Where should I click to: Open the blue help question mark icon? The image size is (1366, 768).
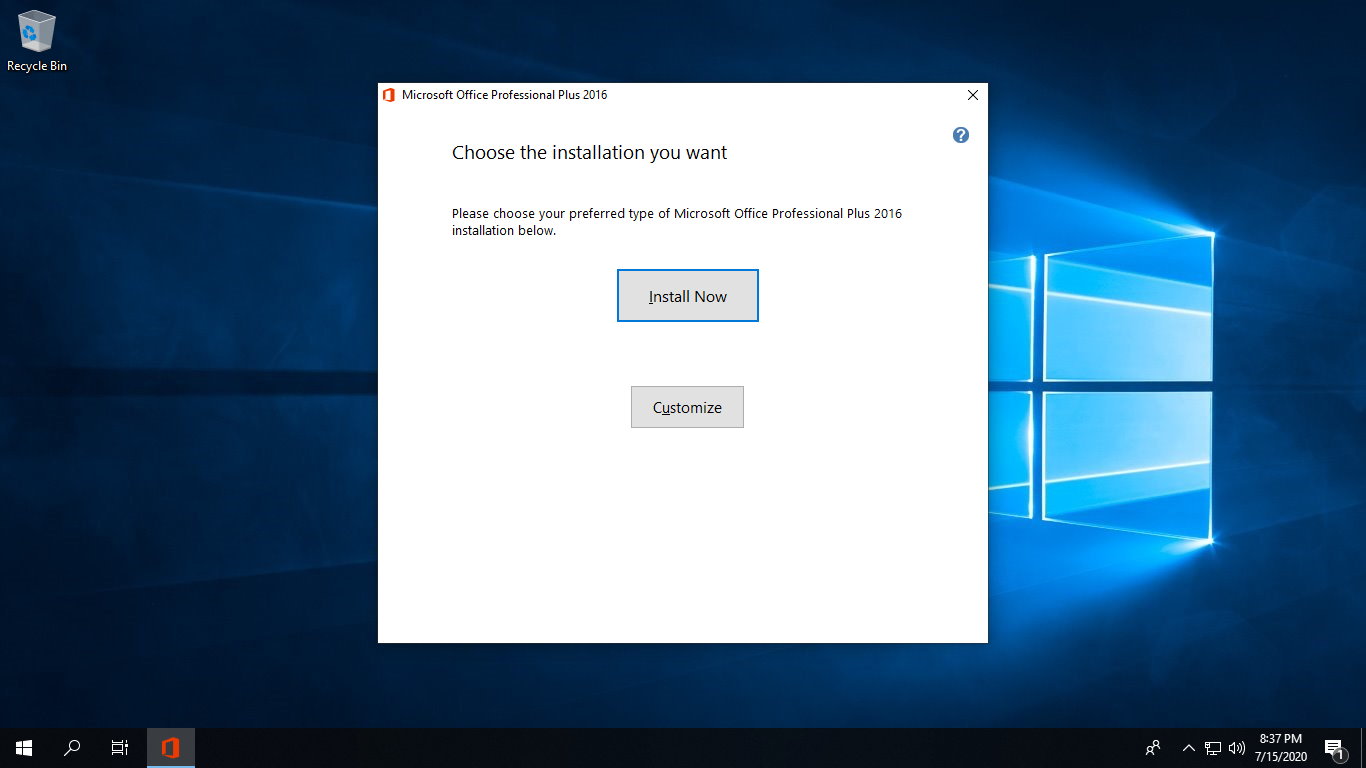(961, 135)
